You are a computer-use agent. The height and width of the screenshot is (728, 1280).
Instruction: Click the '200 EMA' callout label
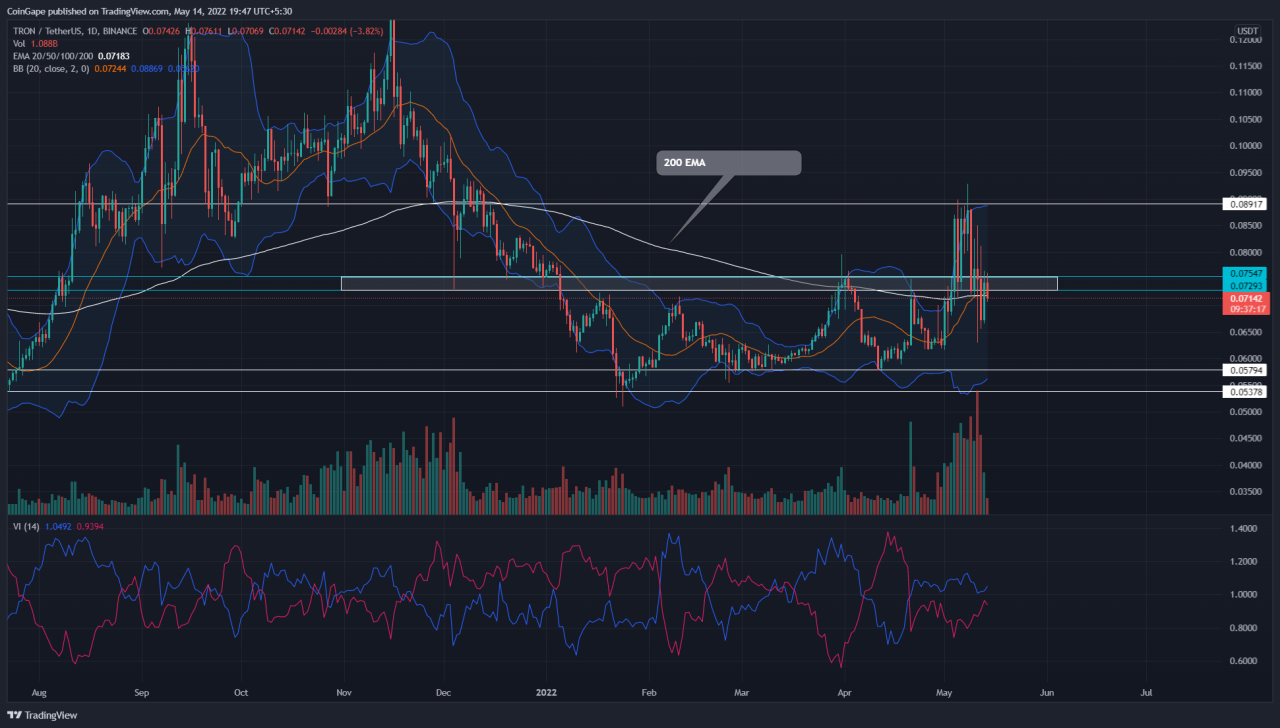point(729,163)
